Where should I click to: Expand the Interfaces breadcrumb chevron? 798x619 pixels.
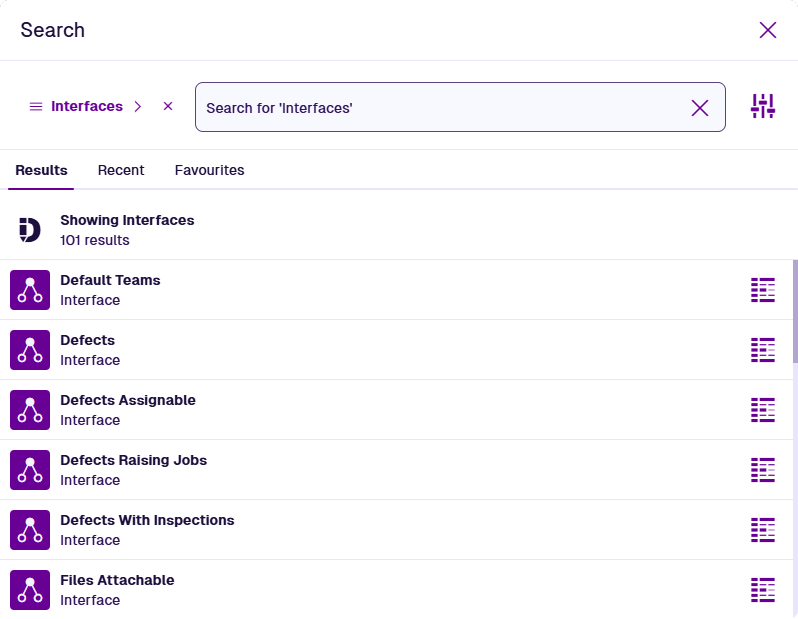pyautogui.click(x=138, y=106)
